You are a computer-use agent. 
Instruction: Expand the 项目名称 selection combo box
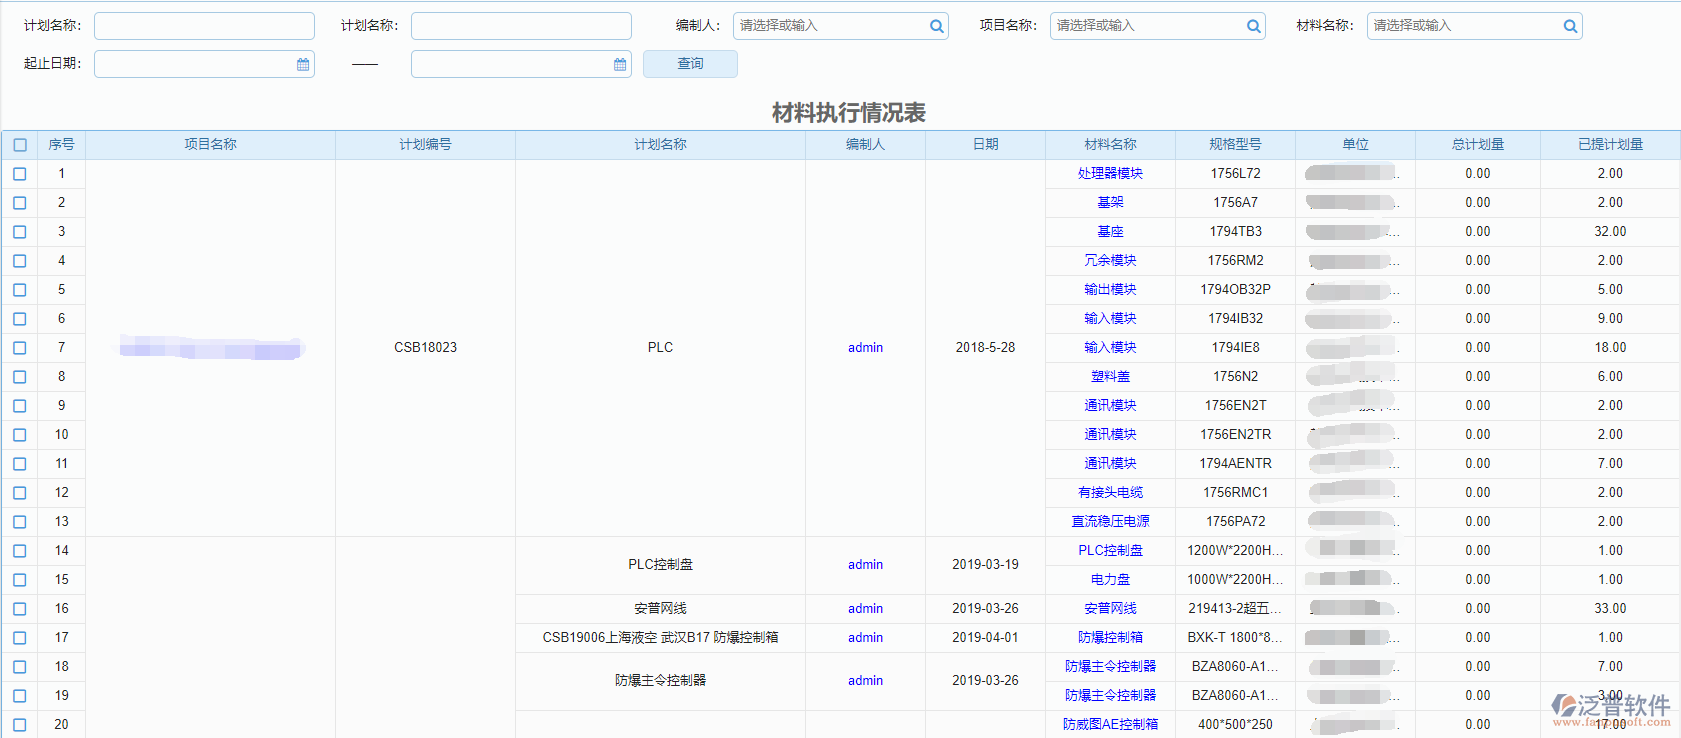(1147, 26)
